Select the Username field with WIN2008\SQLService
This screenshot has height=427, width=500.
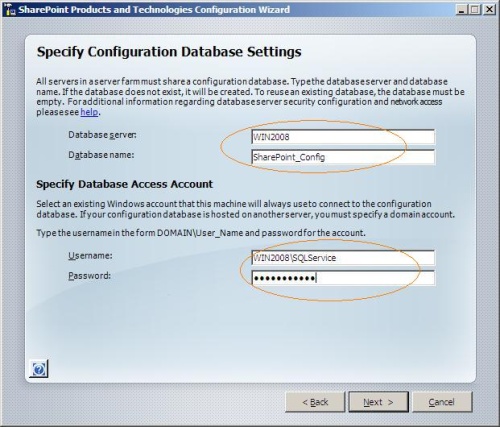coord(343,258)
